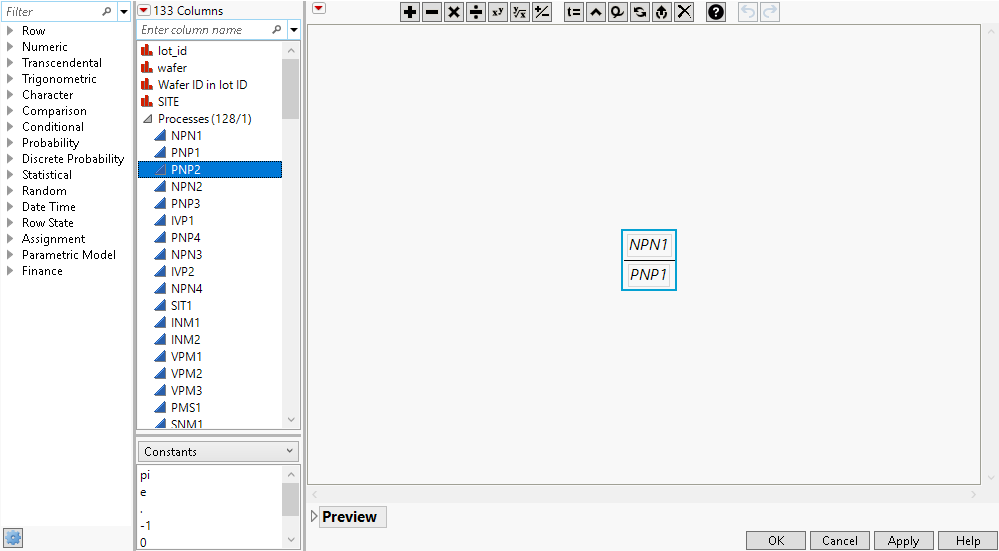999x551 pixels.
Task: Open the gear settings icon at bottom left
Action: tap(13, 537)
